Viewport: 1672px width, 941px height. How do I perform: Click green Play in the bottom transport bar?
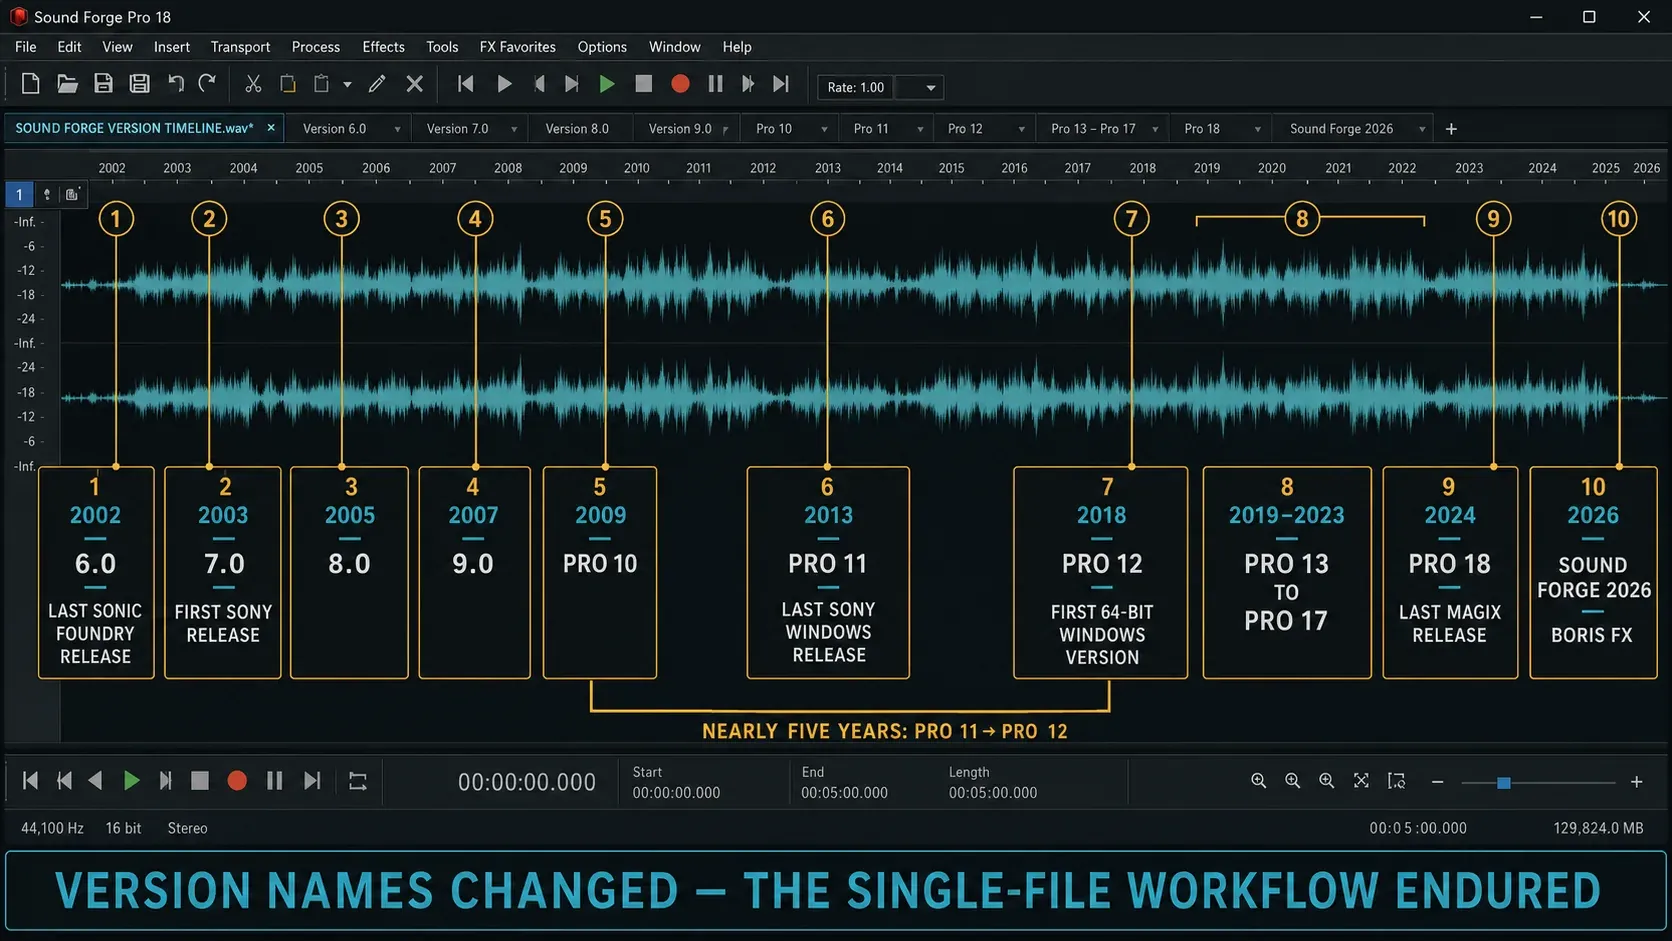click(x=131, y=781)
